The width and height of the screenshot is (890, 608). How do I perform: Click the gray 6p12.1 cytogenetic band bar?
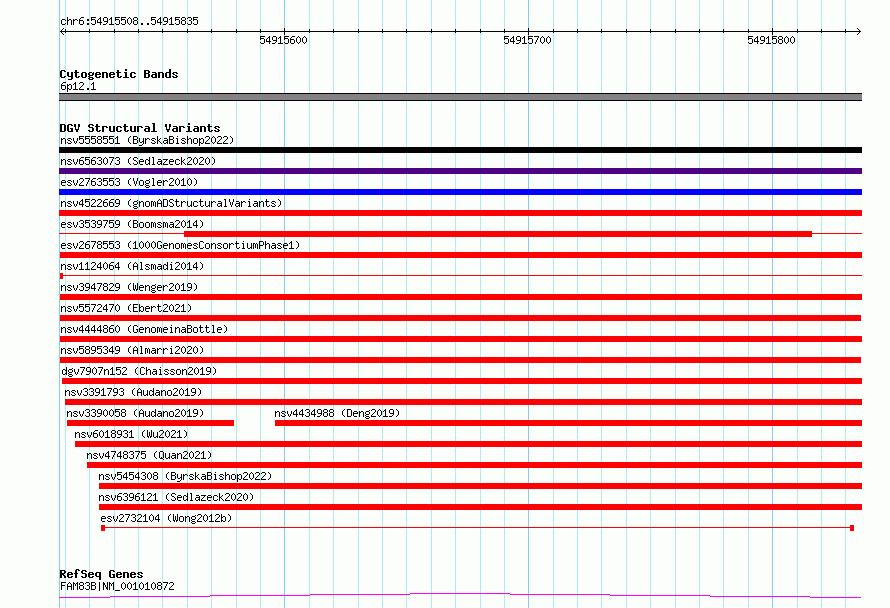(x=460, y=97)
